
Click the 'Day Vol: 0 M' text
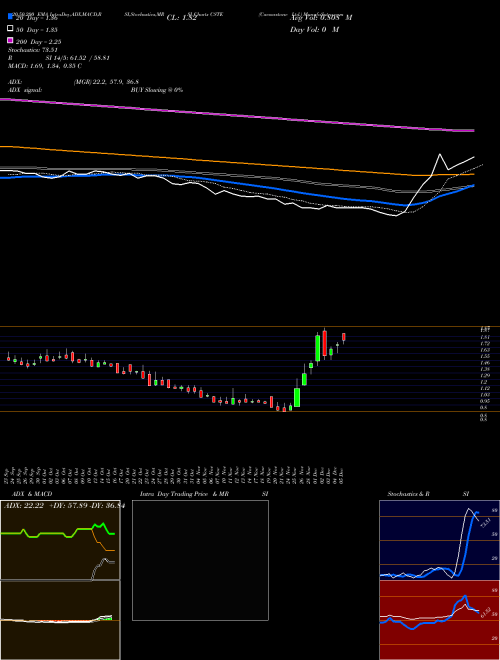(314, 30)
